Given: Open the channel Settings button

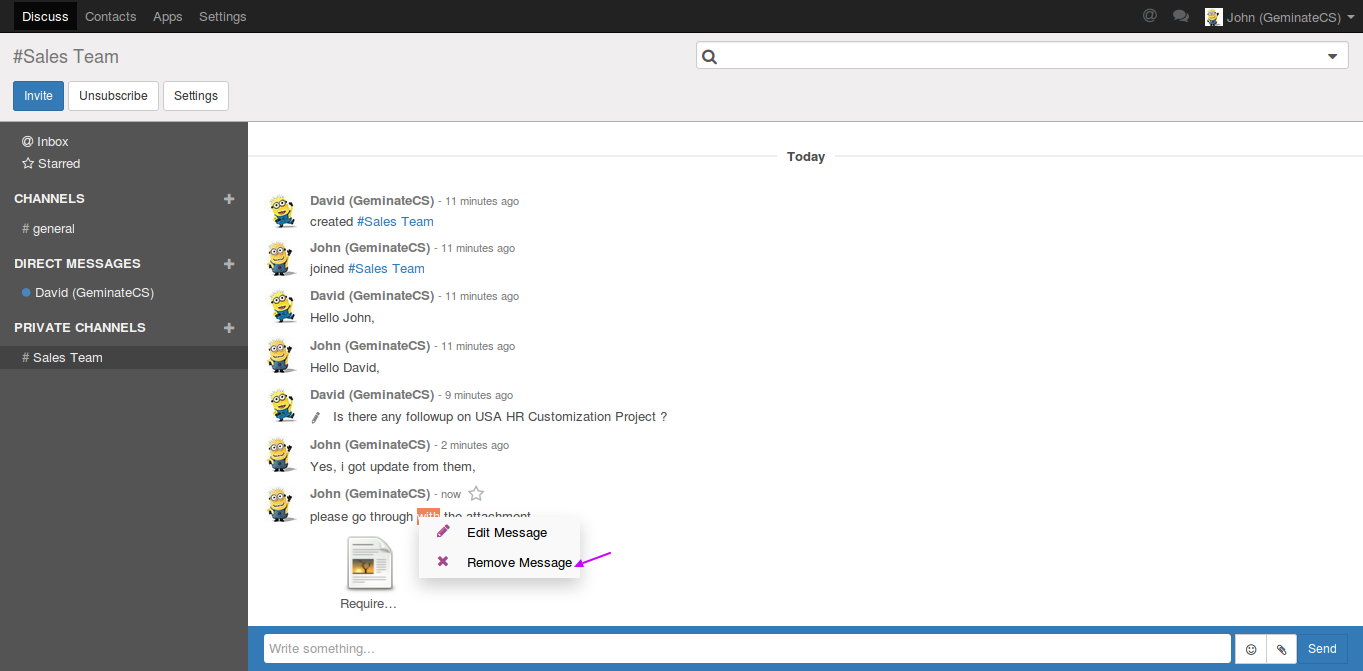Looking at the screenshot, I should click(196, 96).
